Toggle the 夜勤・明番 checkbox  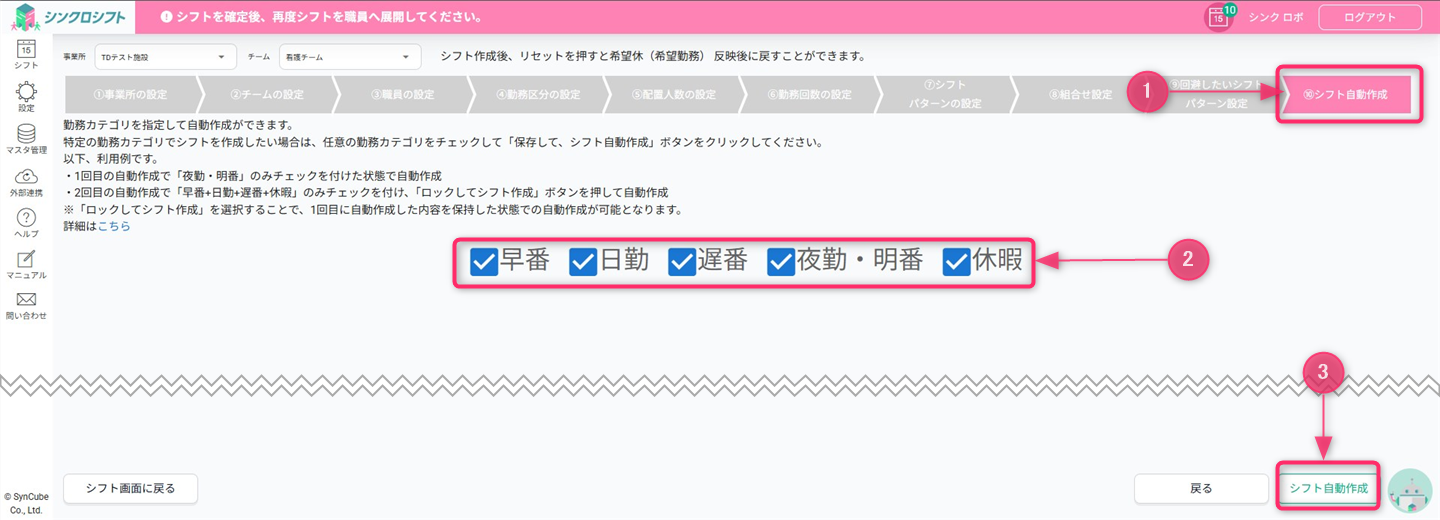(x=781, y=262)
